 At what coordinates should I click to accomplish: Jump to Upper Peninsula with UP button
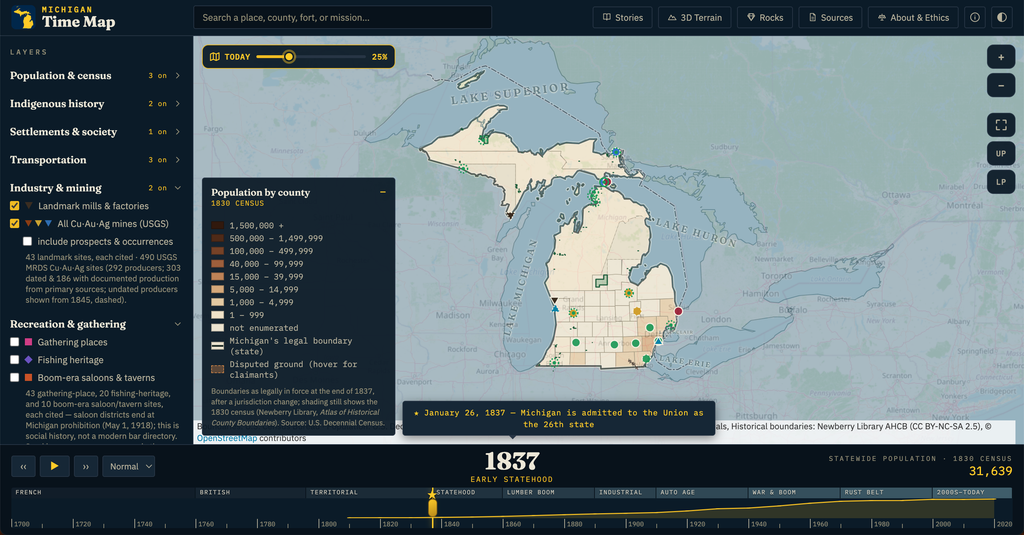(1000, 154)
